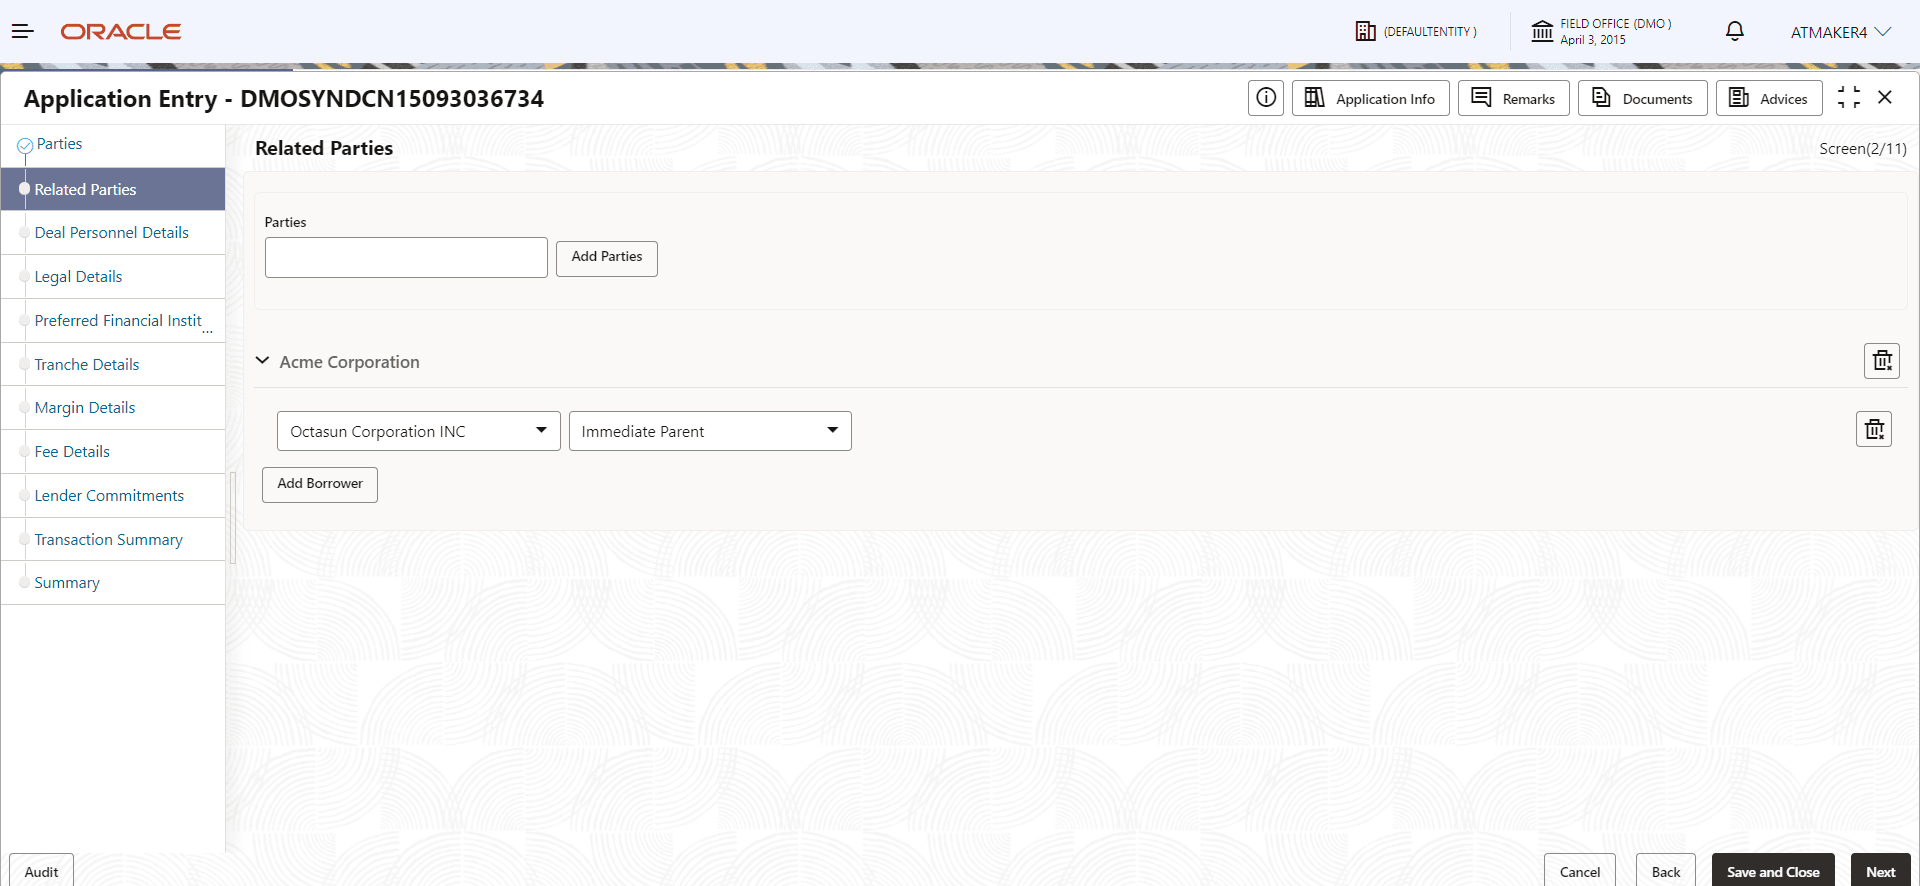Click the Screen(2/11) indicator text
This screenshot has width=1920, height=886.
[x=1863, y=149]
